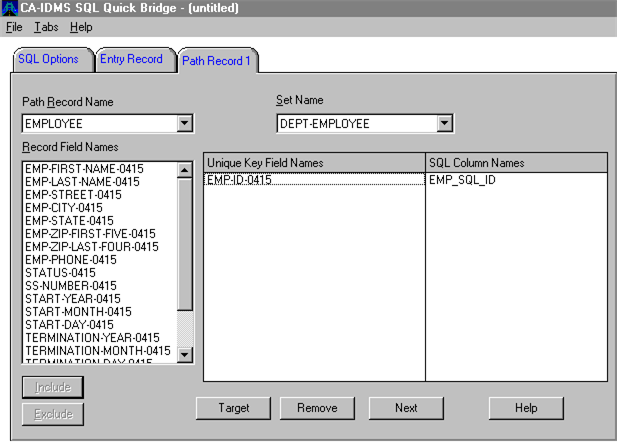Open the Help menu
617x442 pixels.
coord(81,27)
